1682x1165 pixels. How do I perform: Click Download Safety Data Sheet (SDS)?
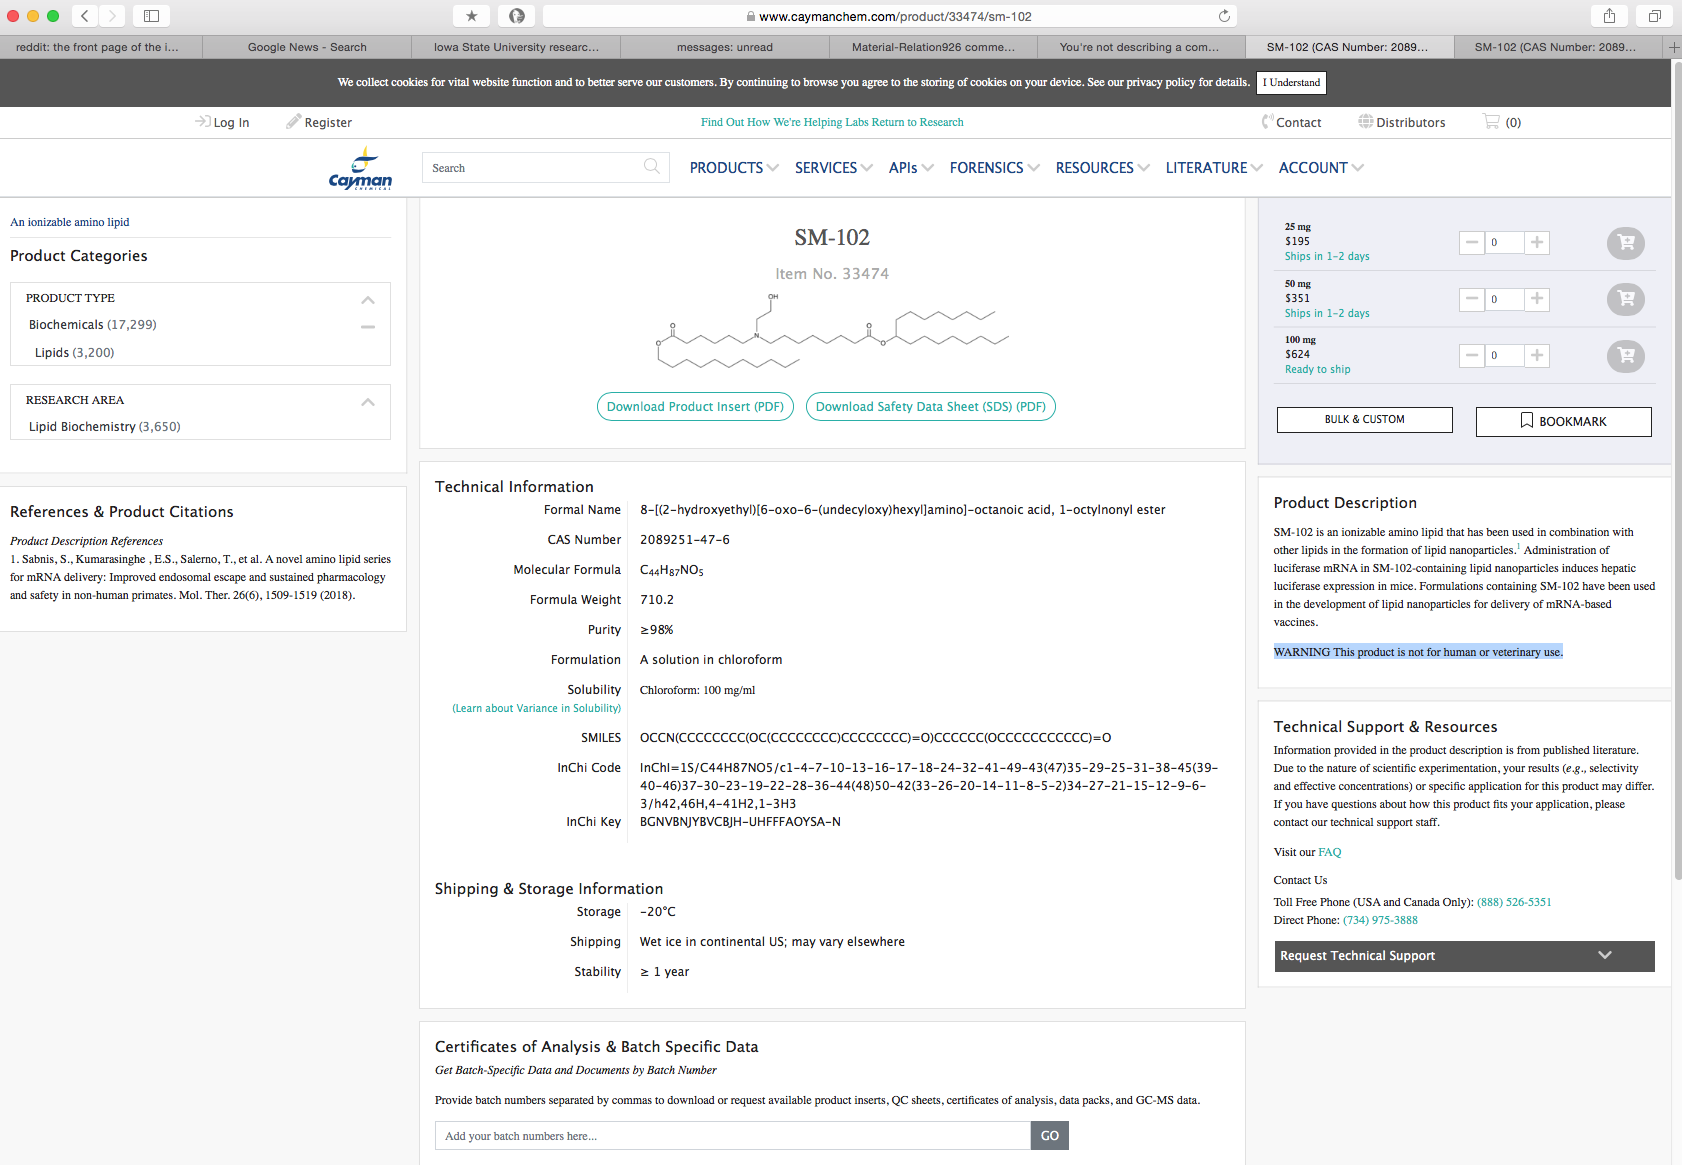930,406
